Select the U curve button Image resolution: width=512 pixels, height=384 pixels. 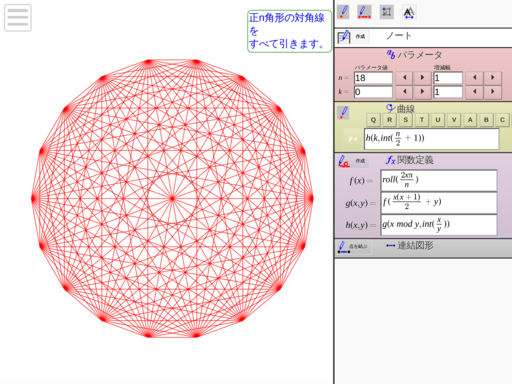click(438, 120)
